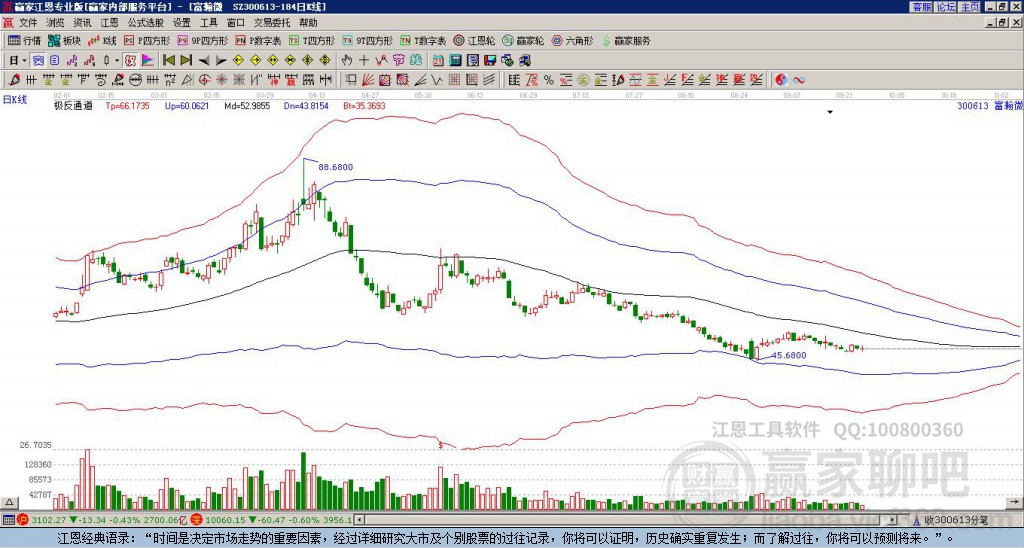
Task: Open the P数字表 tool
Action: [258, 40]
